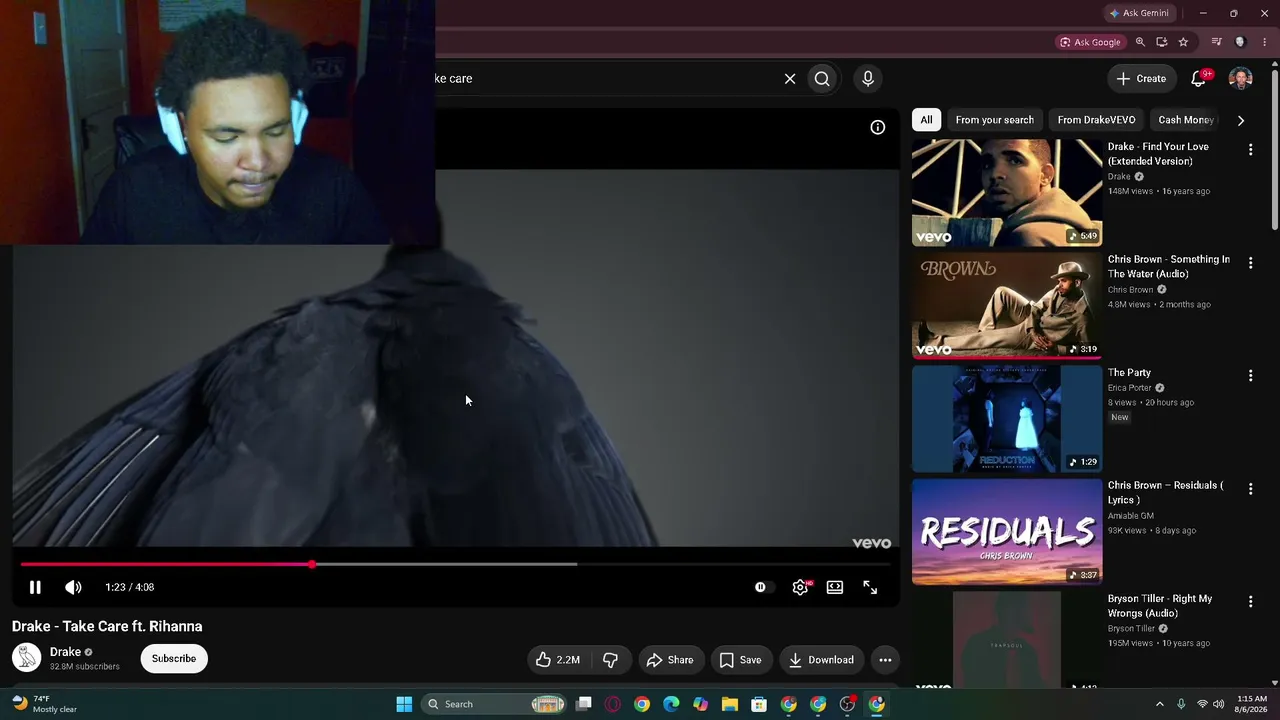This screenshot has height=720, width=1280.
Task: Share the Take Care video
Action: (x=670, y=660)
